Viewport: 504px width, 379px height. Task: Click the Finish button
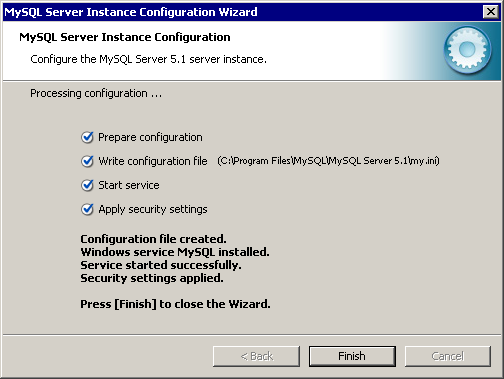click(352, 356)
